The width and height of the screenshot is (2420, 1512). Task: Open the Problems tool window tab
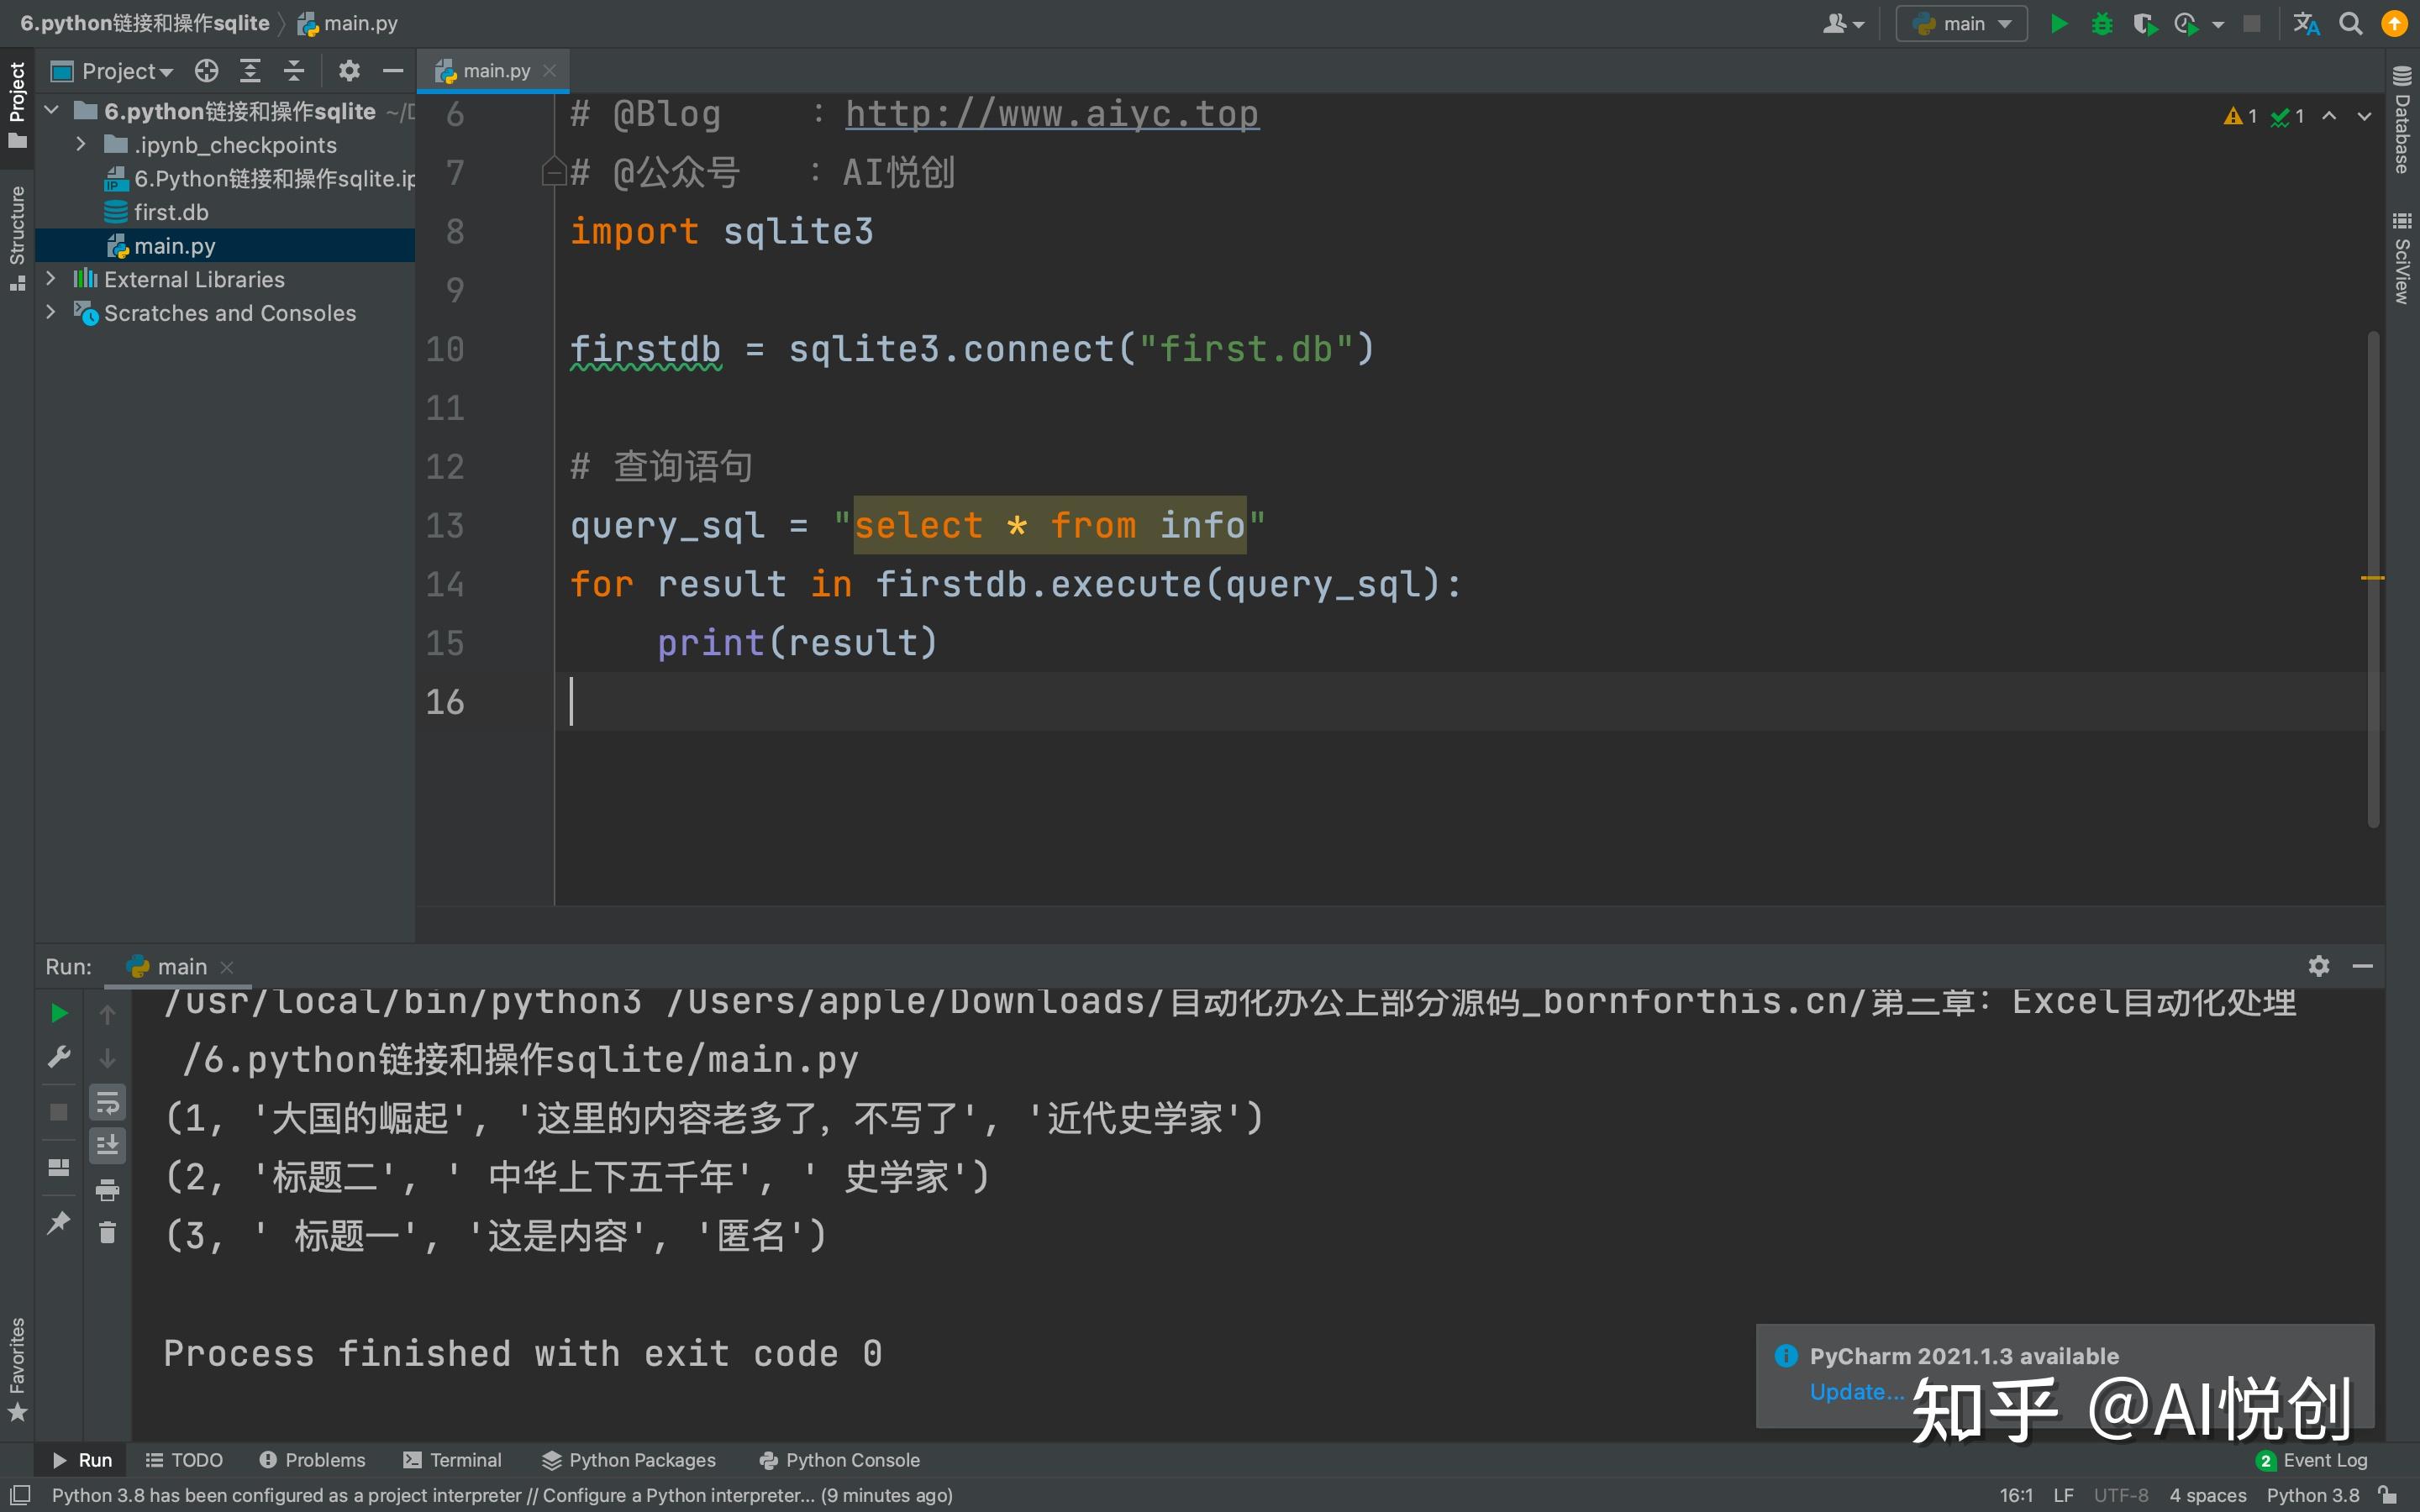(313, 1460)
